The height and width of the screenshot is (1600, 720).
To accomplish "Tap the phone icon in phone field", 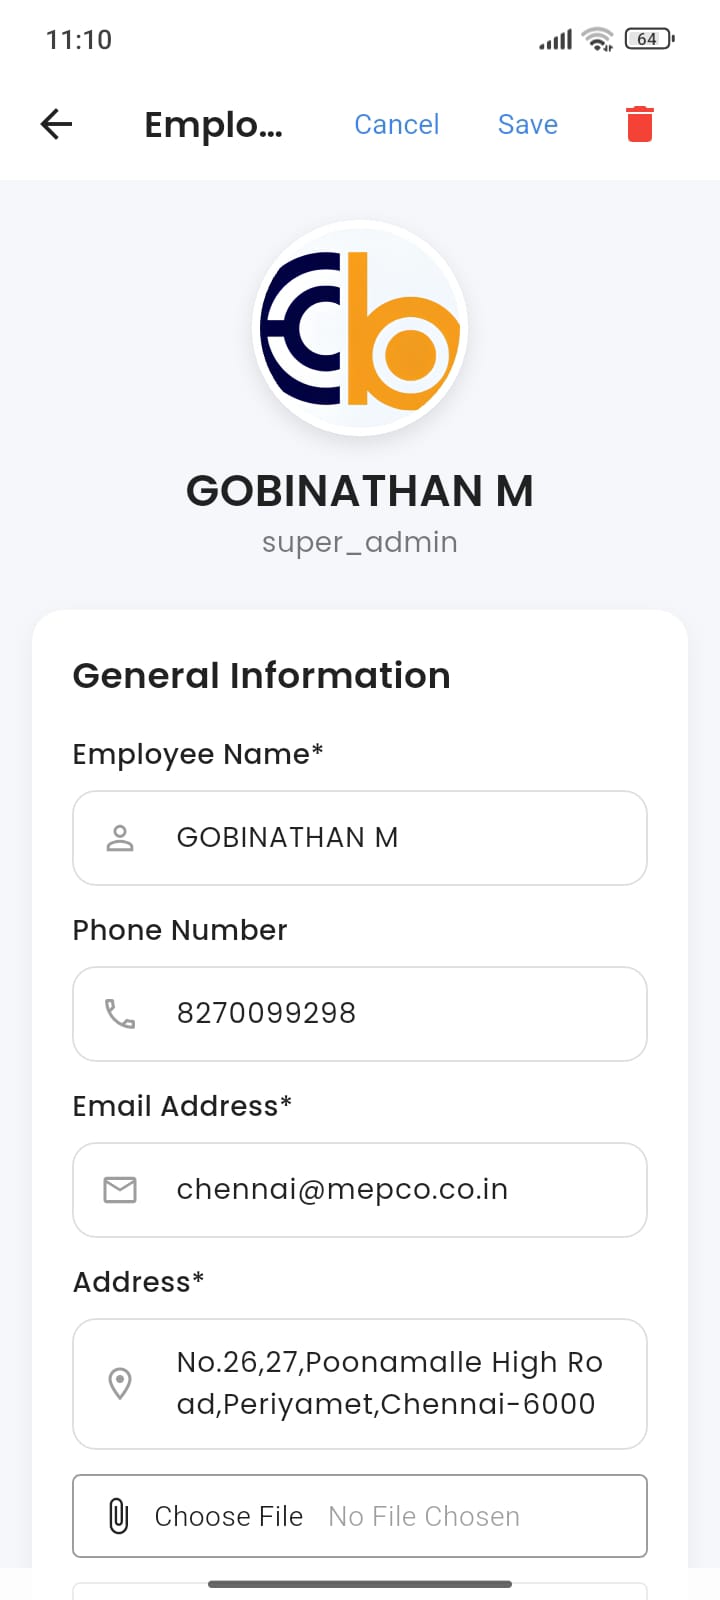I will click(x=120, y=1014).
